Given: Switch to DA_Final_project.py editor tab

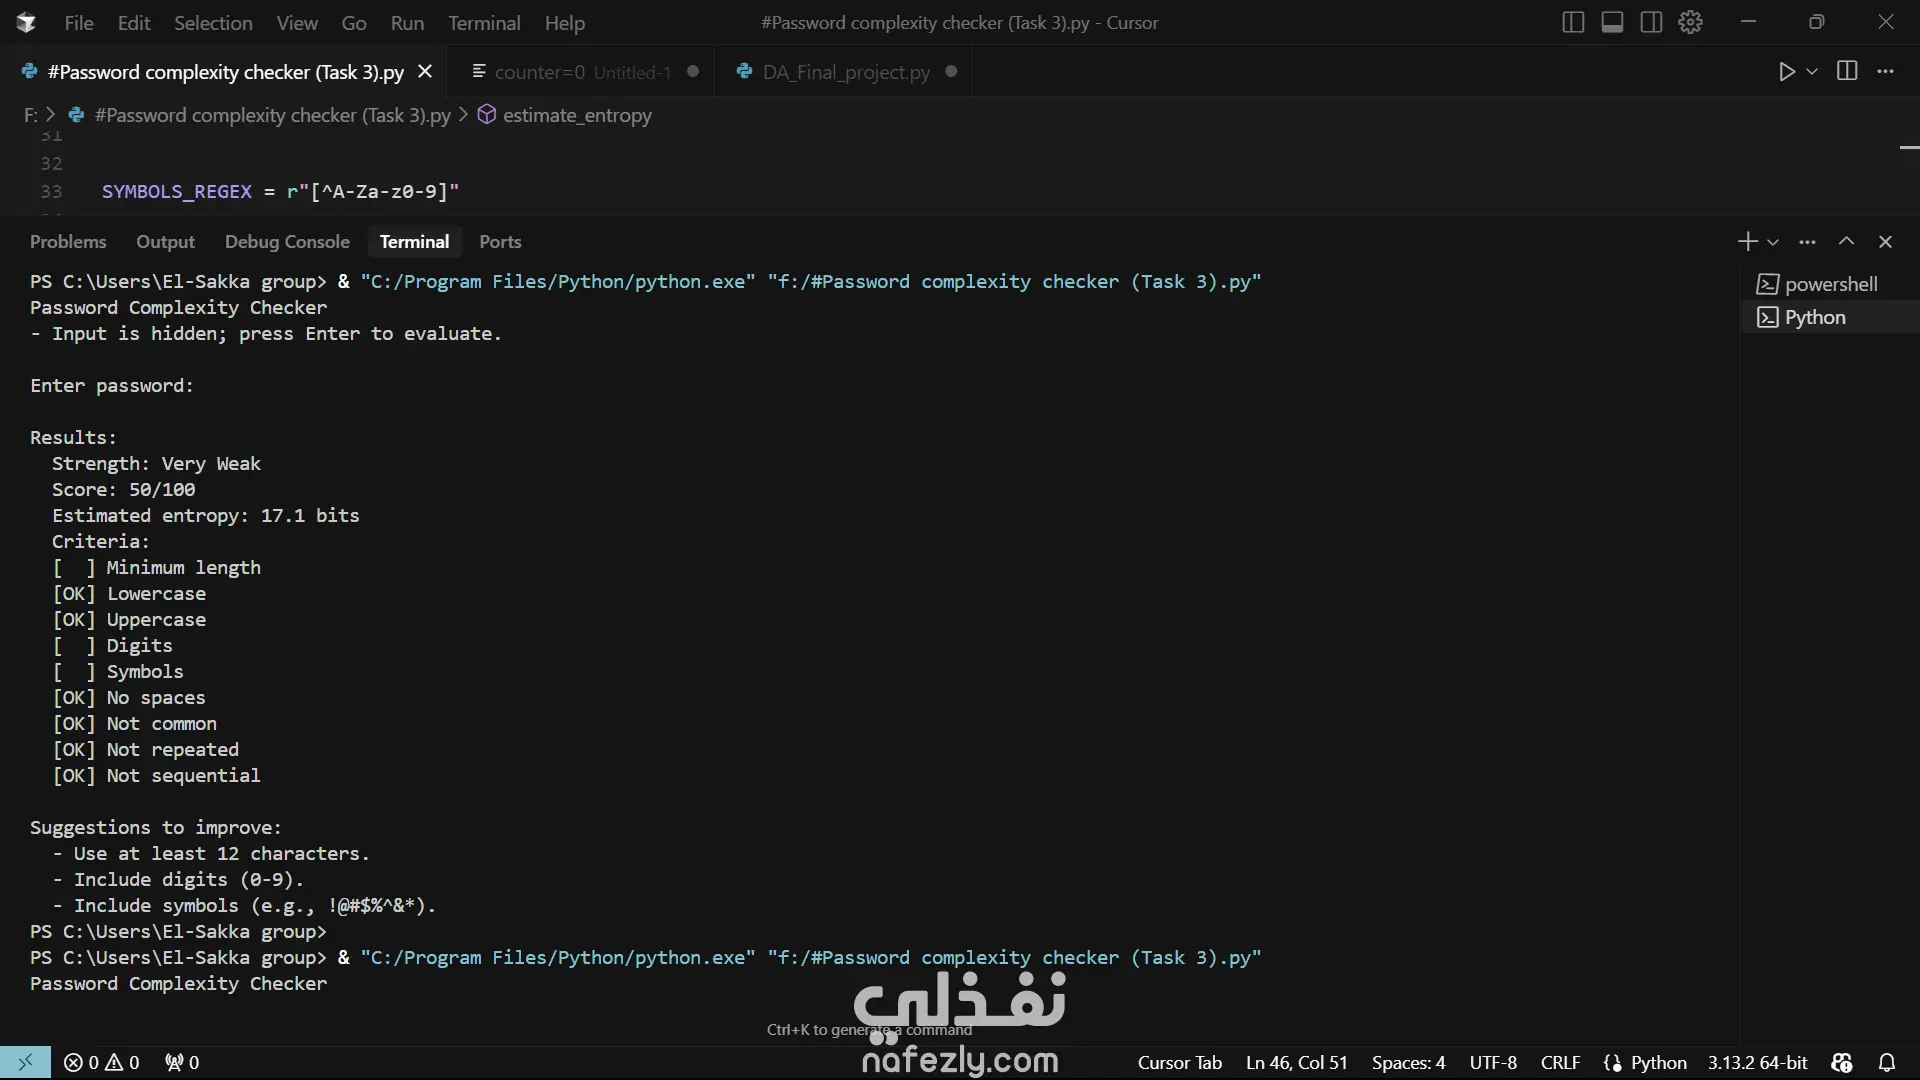Looking at the screenshot, I should click(846, 72).
